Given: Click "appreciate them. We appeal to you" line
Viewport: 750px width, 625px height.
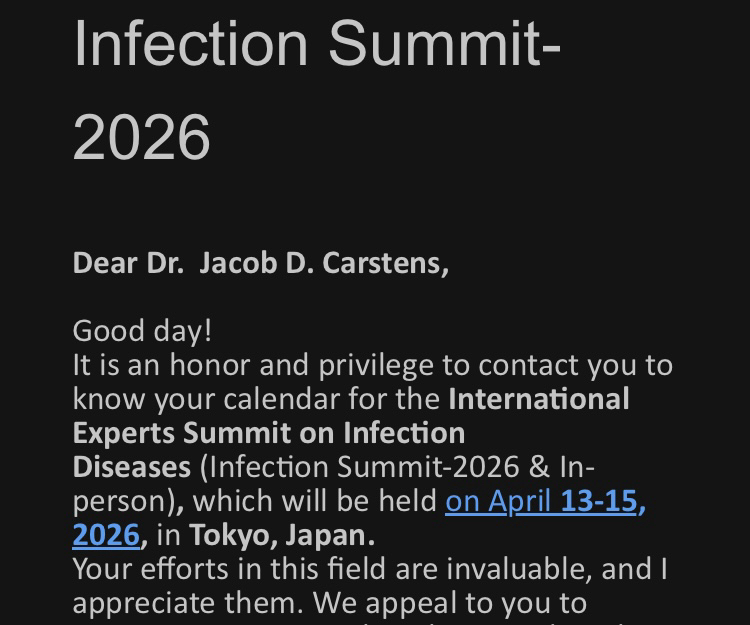Looking at the screenshot, I should click(x=329, y=603).
